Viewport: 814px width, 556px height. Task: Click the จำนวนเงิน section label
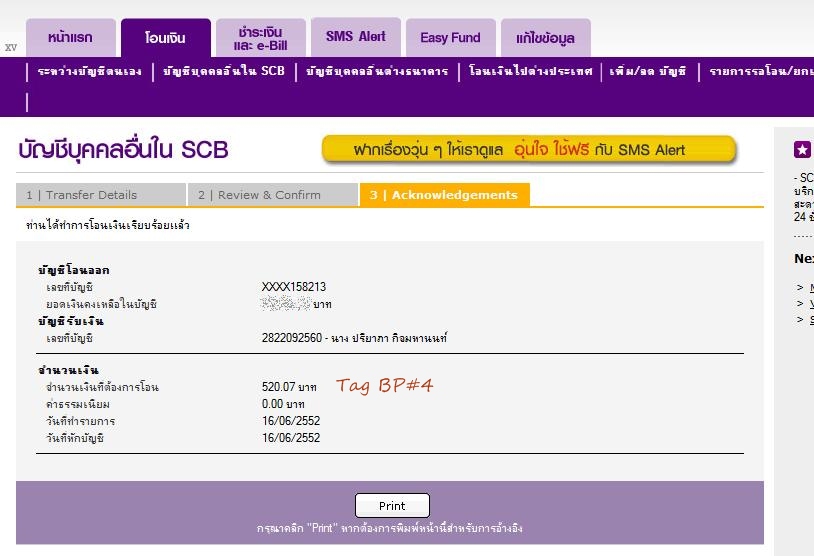(68, 370)
